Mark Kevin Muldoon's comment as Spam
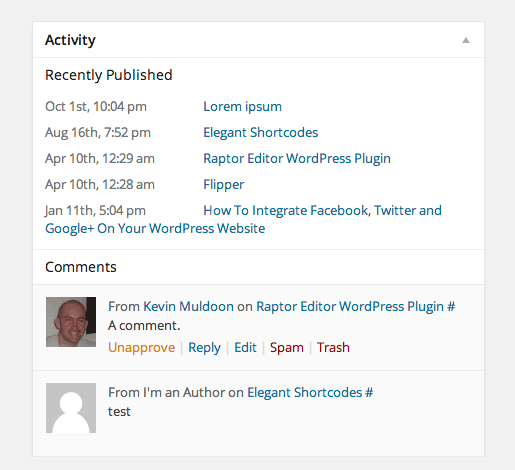This screenshot has width=515, height=470. (287, 348)
